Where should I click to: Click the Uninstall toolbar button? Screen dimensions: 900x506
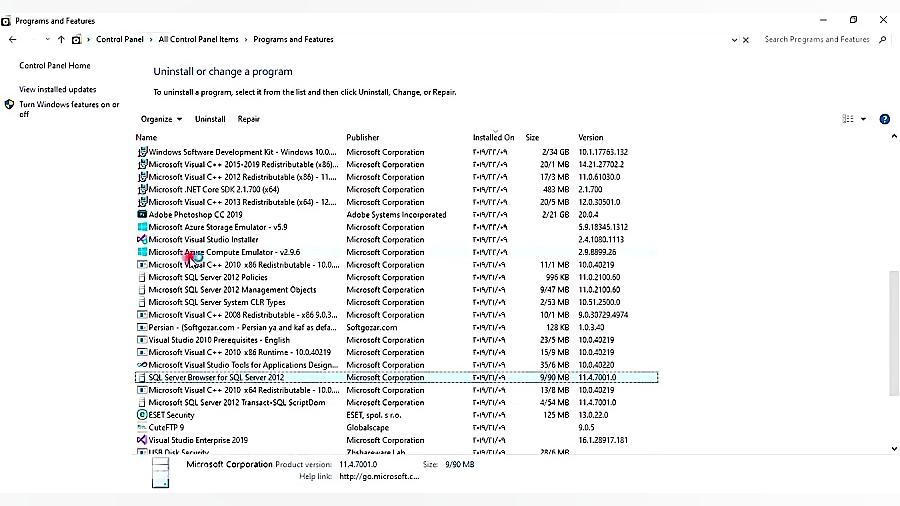pyautogui.click(x=210, y=119)
